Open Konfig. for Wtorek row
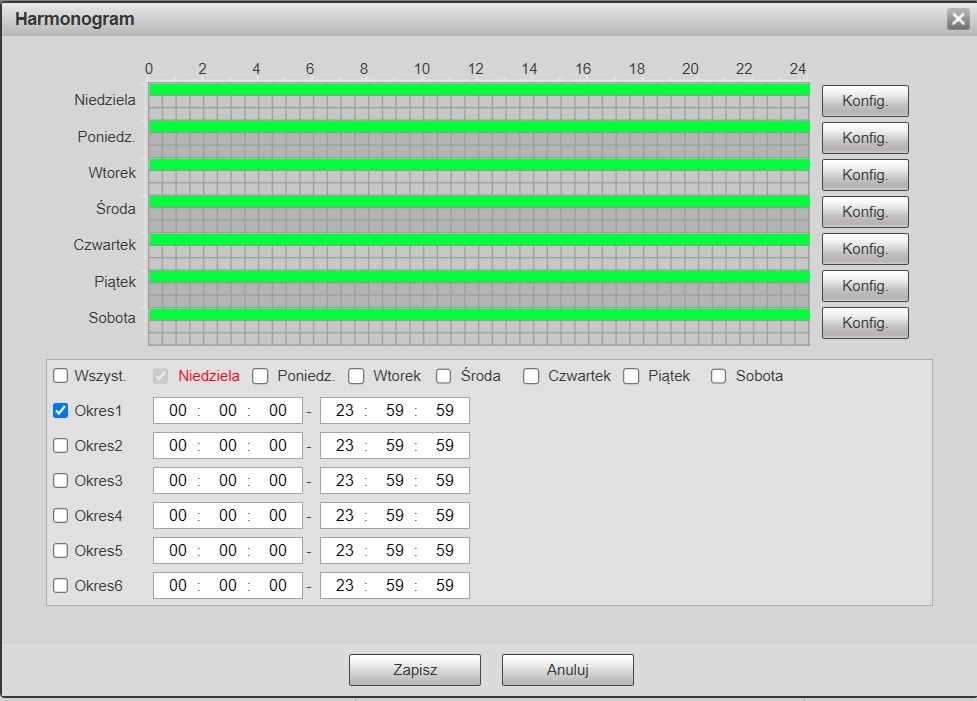977x701 pixels. [x=865, y=175]
